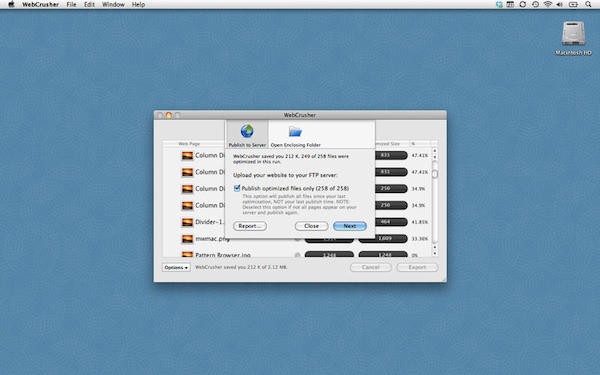The image size is (600, 375).
Task: Click the calendar menu bar icon
Action: [510, 4]
